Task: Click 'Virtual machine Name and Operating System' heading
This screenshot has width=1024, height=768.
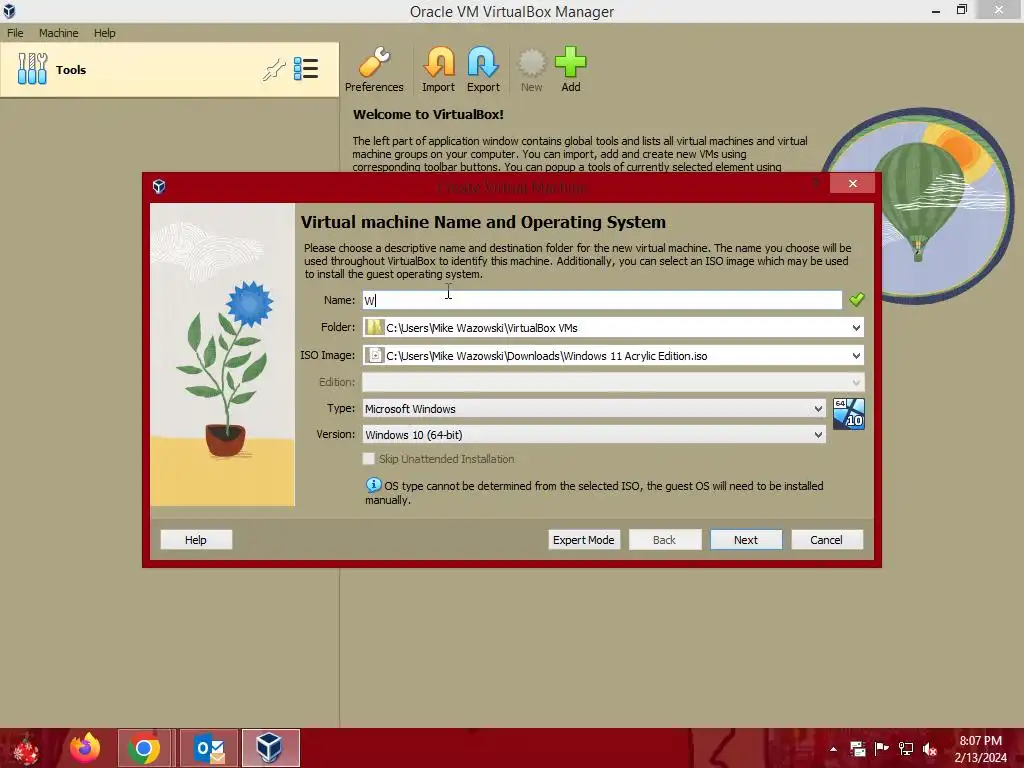Action: coord(483,222)
